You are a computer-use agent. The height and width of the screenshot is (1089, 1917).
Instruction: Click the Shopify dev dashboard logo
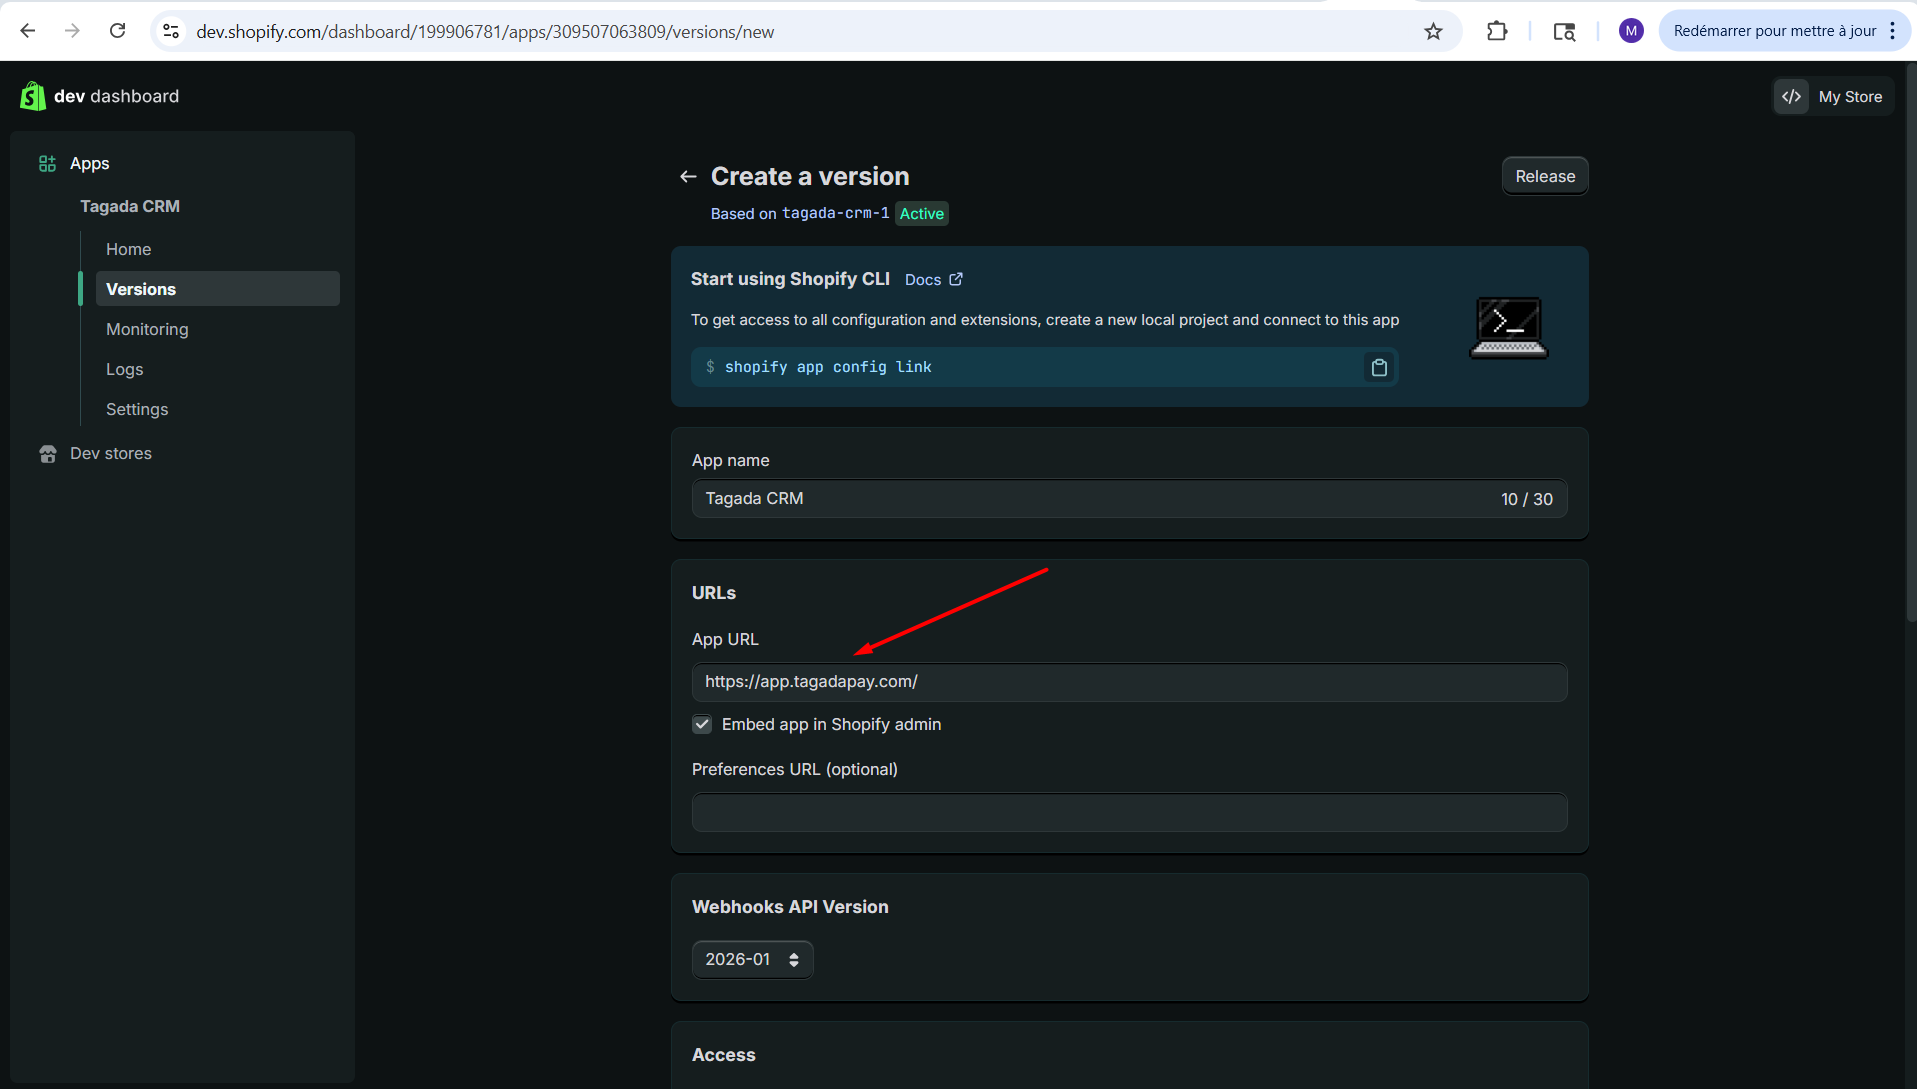click(33, 96)
